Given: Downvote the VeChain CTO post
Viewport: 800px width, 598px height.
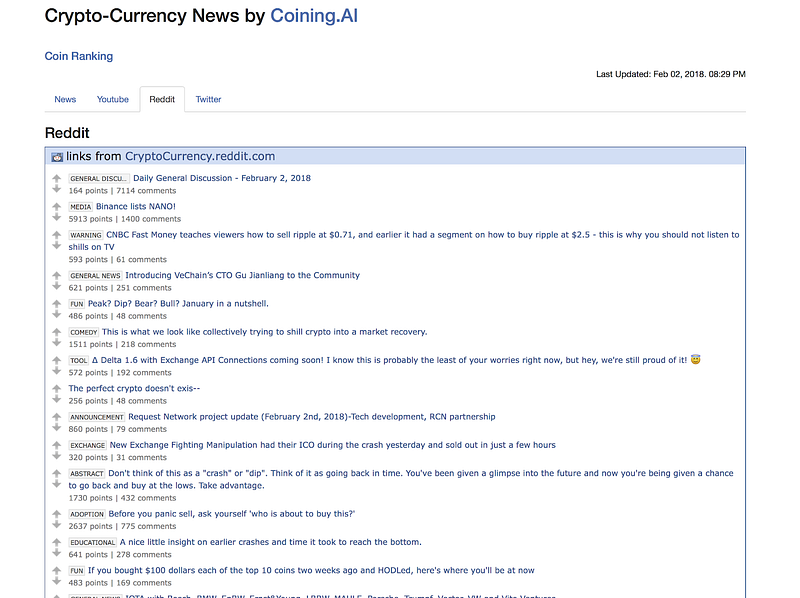Looking at the screenshot, I should [57, 286].
